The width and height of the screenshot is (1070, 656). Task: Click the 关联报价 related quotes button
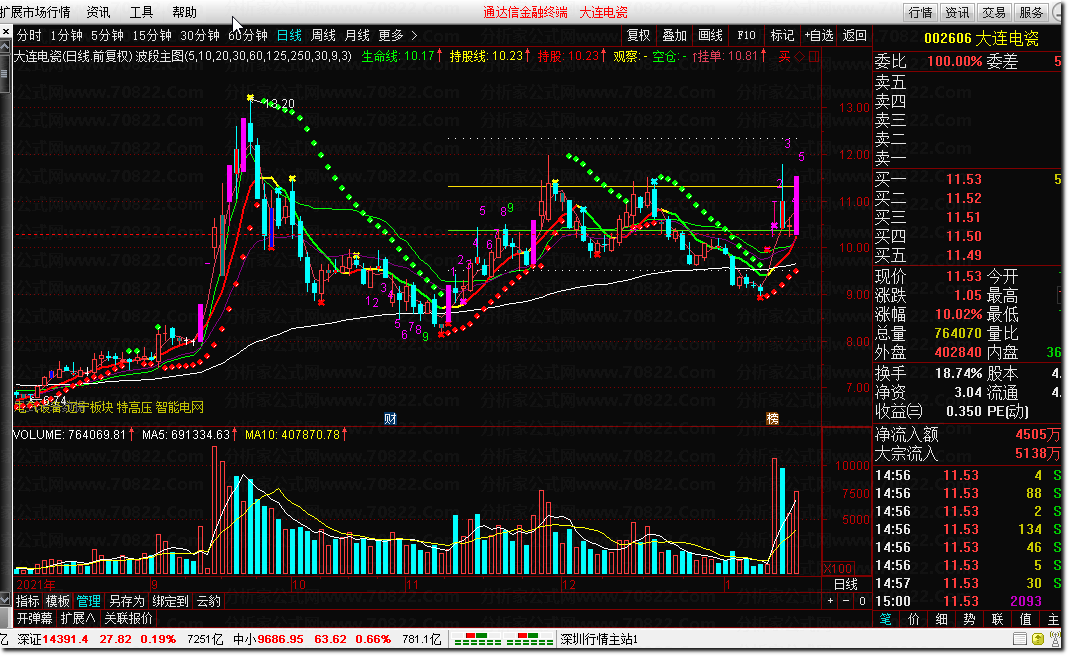tap(128, 618)
